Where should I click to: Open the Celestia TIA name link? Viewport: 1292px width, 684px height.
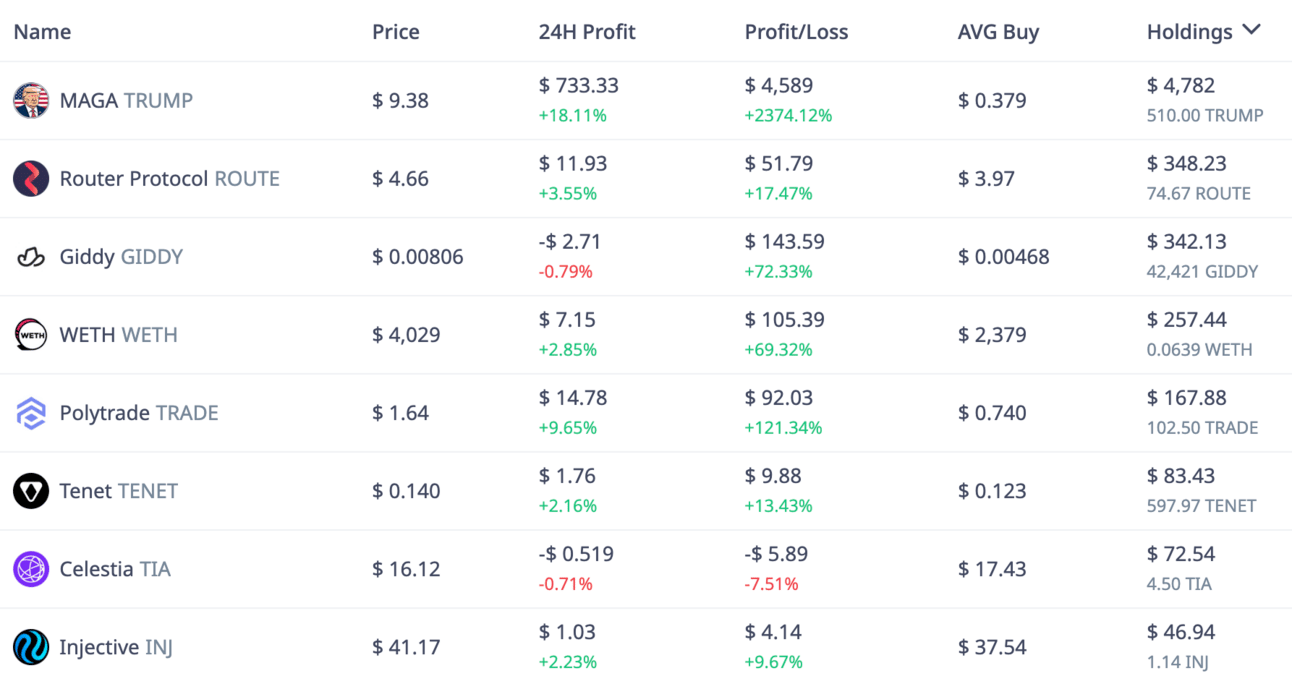pyautogui.click(x=115, y=569)
